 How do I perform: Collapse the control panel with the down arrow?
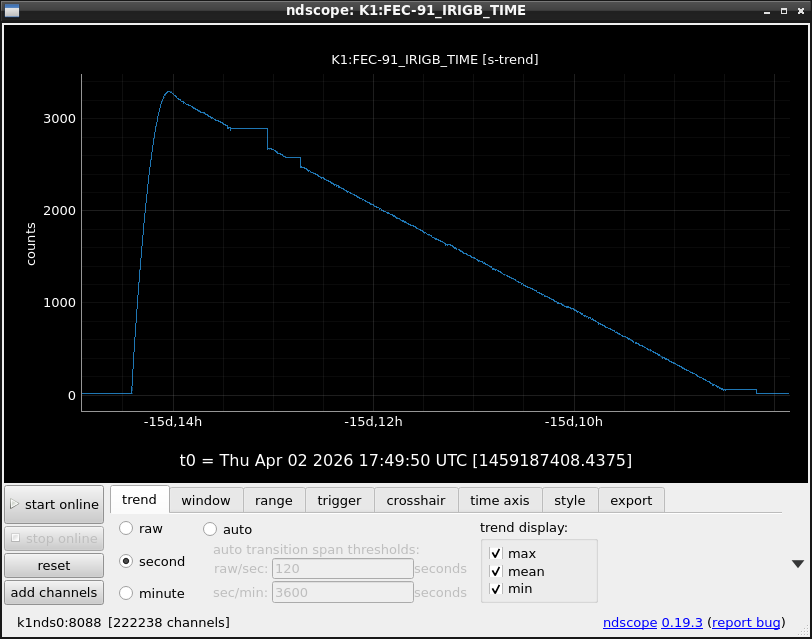click(796, 564)
